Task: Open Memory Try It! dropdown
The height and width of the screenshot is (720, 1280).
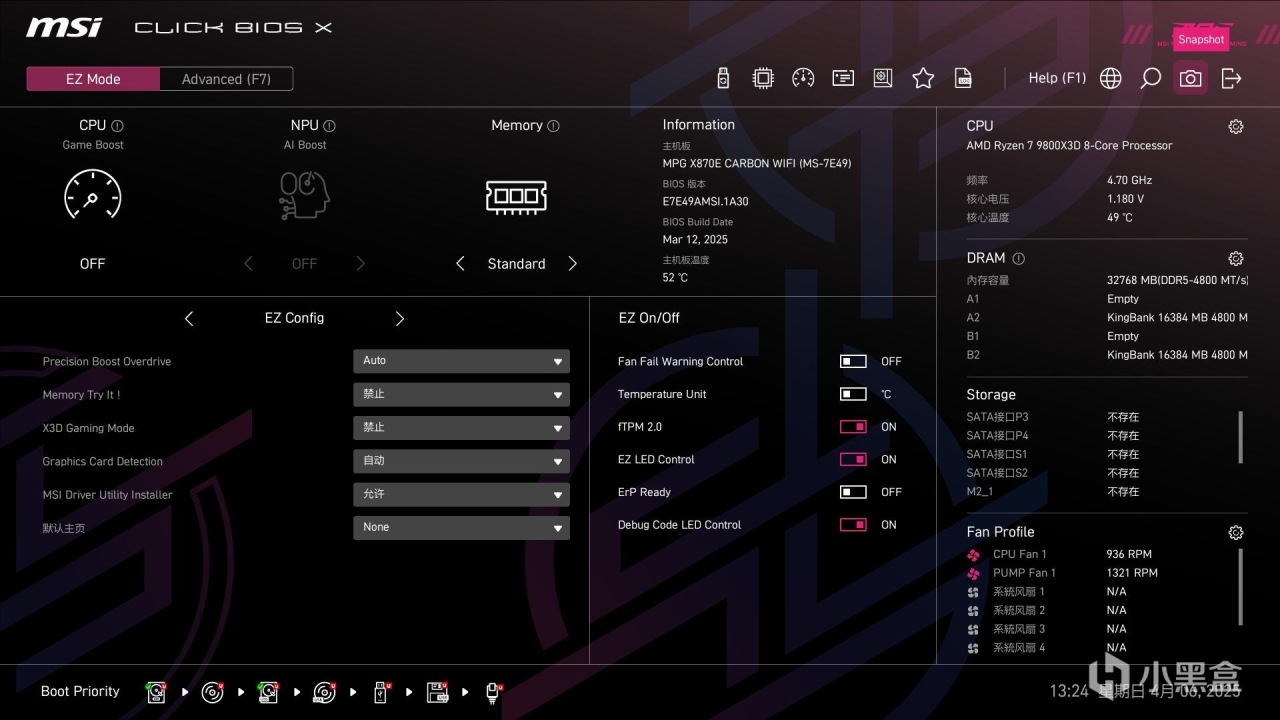Action: point(461,394)
